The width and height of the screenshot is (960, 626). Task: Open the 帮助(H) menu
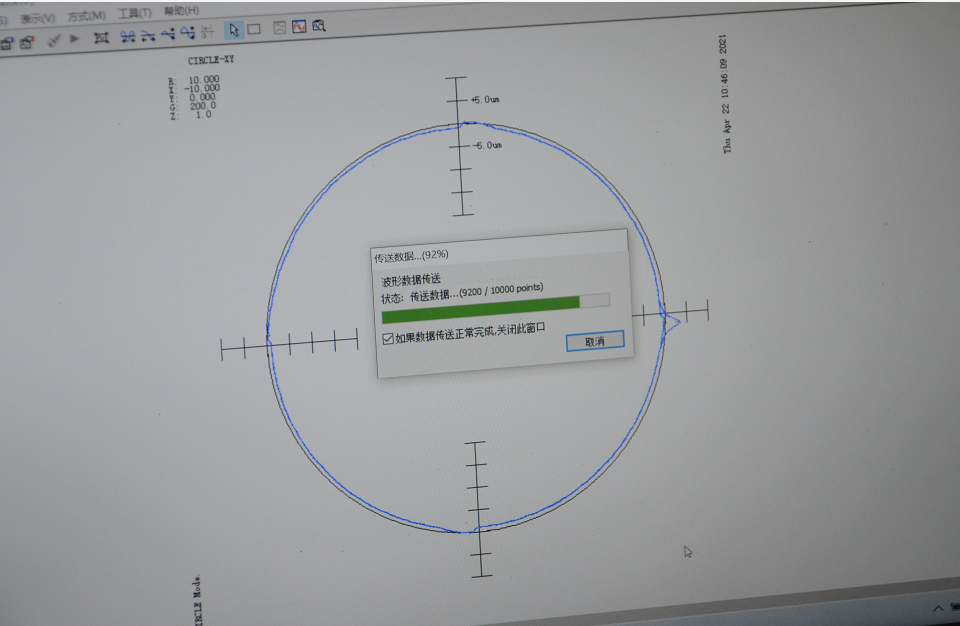[x=180, y=11]
